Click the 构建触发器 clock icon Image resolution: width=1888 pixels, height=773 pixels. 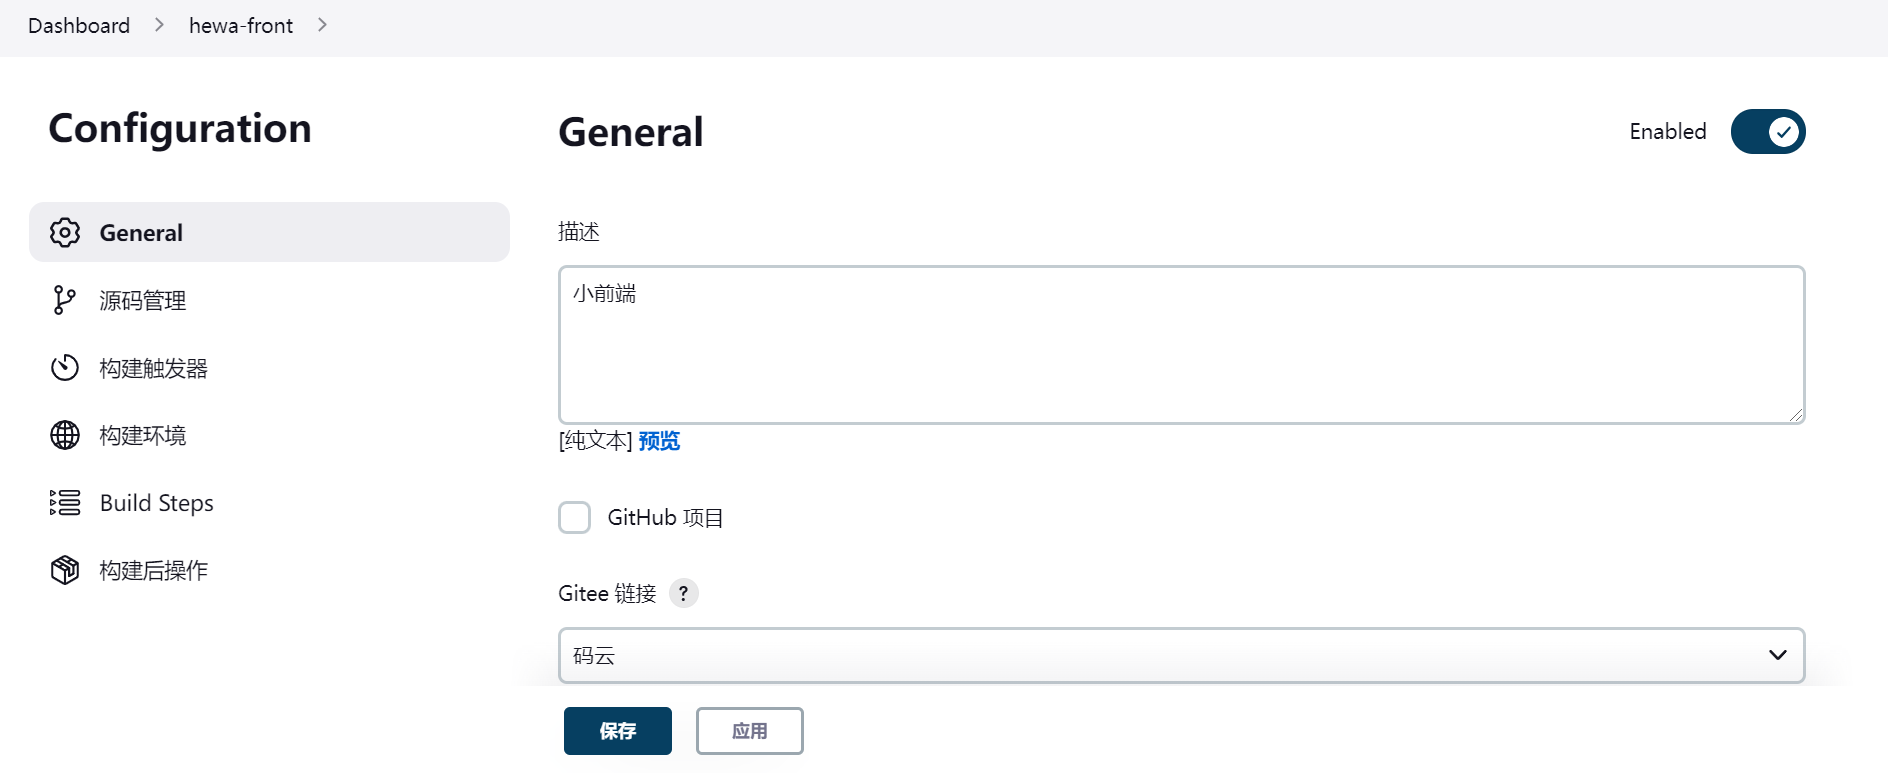point(65,368)
